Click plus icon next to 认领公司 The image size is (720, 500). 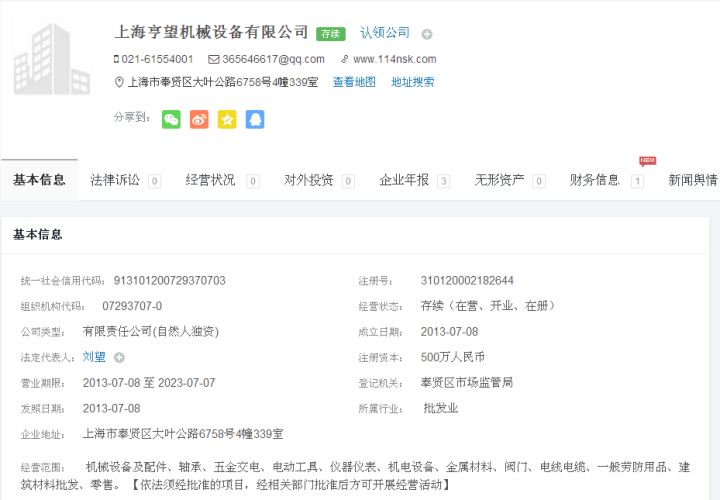(x=427, y=34)
